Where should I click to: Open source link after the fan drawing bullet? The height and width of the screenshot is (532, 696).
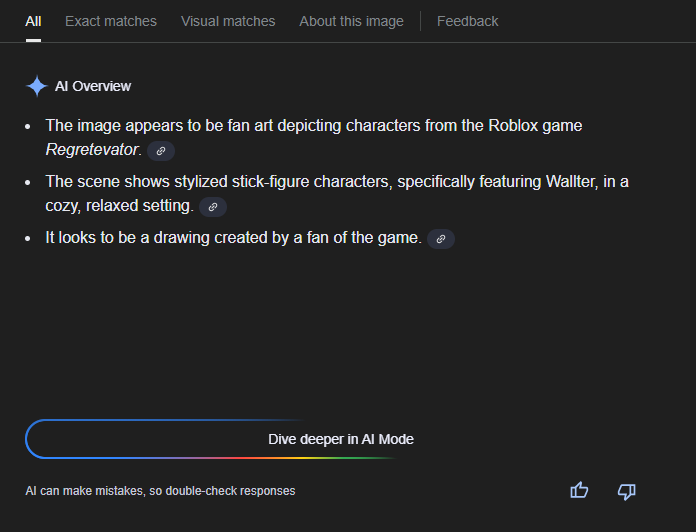point(440,239)
